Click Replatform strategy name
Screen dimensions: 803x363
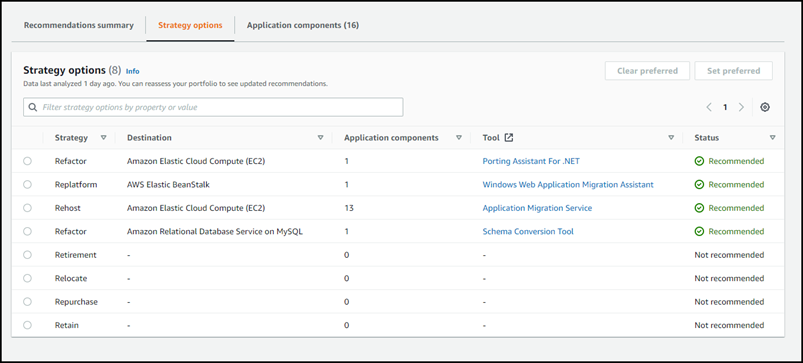point(76,185)
